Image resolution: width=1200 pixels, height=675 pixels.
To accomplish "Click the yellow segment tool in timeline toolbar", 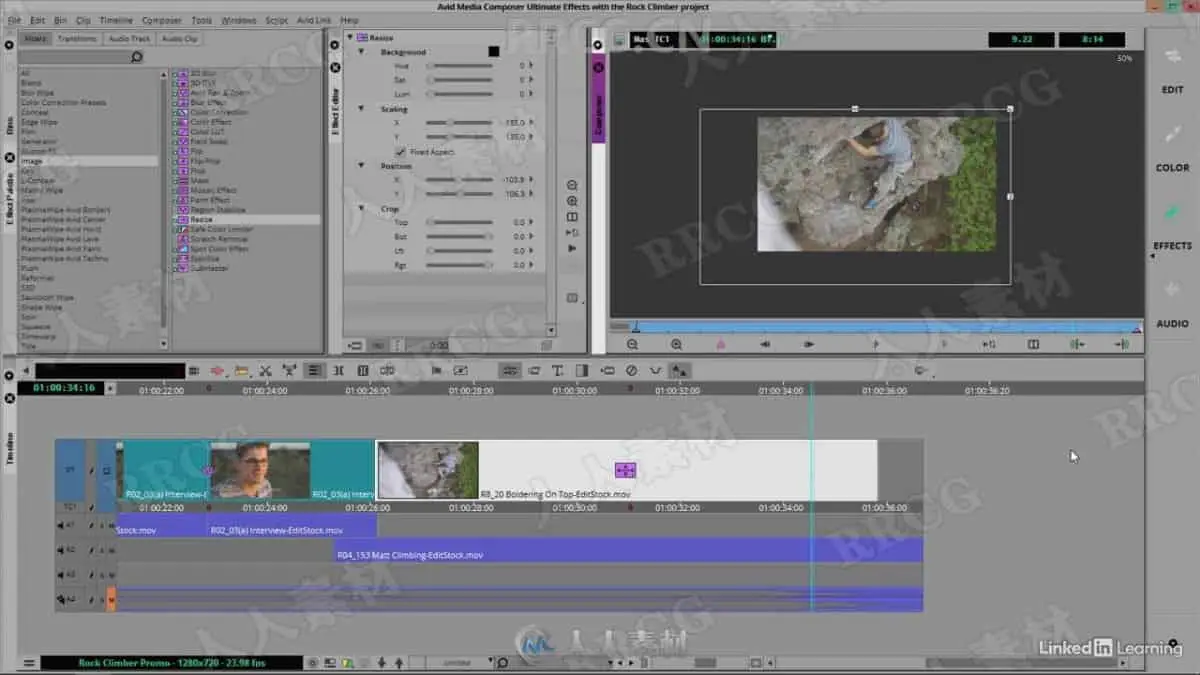I will (x=241, y=371).
